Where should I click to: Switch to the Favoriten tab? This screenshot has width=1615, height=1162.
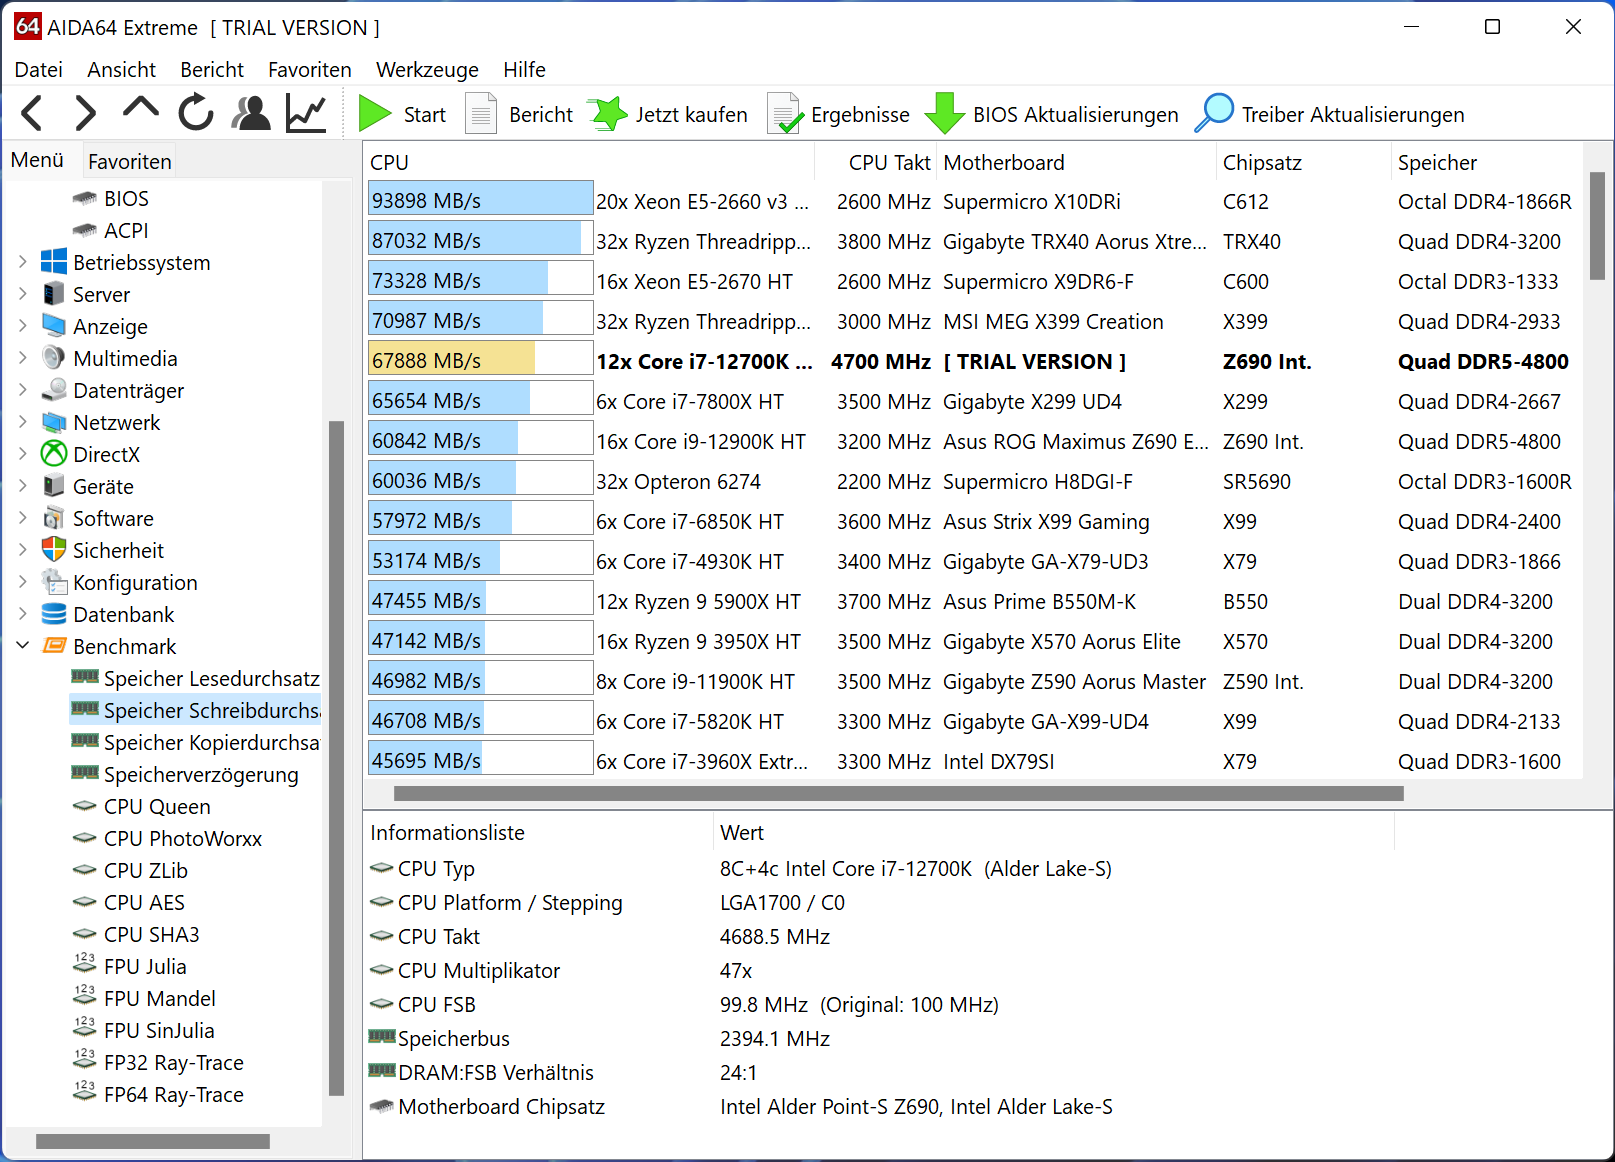[x=128, y=160]
